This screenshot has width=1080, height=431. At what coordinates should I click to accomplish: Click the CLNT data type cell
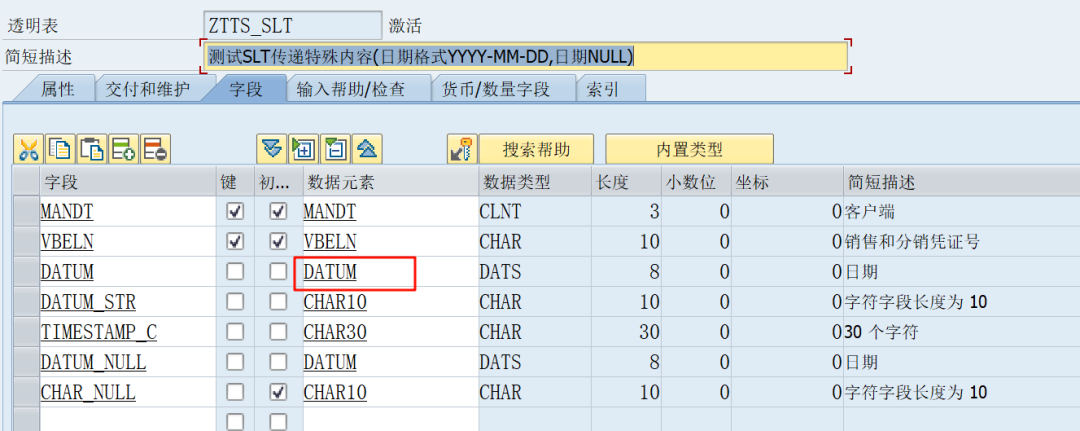pyautogui.click(x=534, y=211)
